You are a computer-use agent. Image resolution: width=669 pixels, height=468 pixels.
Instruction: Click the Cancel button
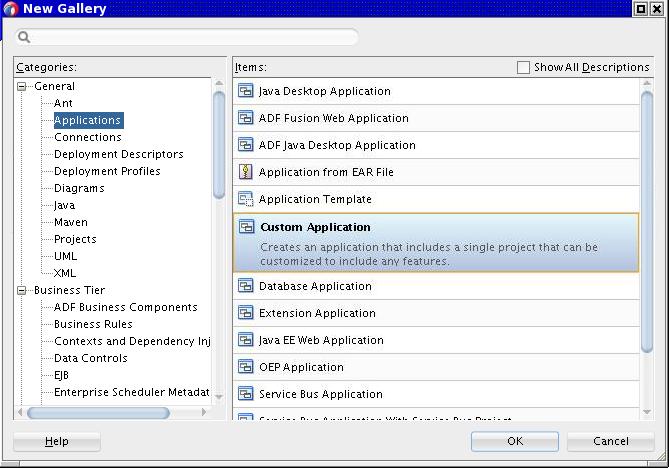611,441
